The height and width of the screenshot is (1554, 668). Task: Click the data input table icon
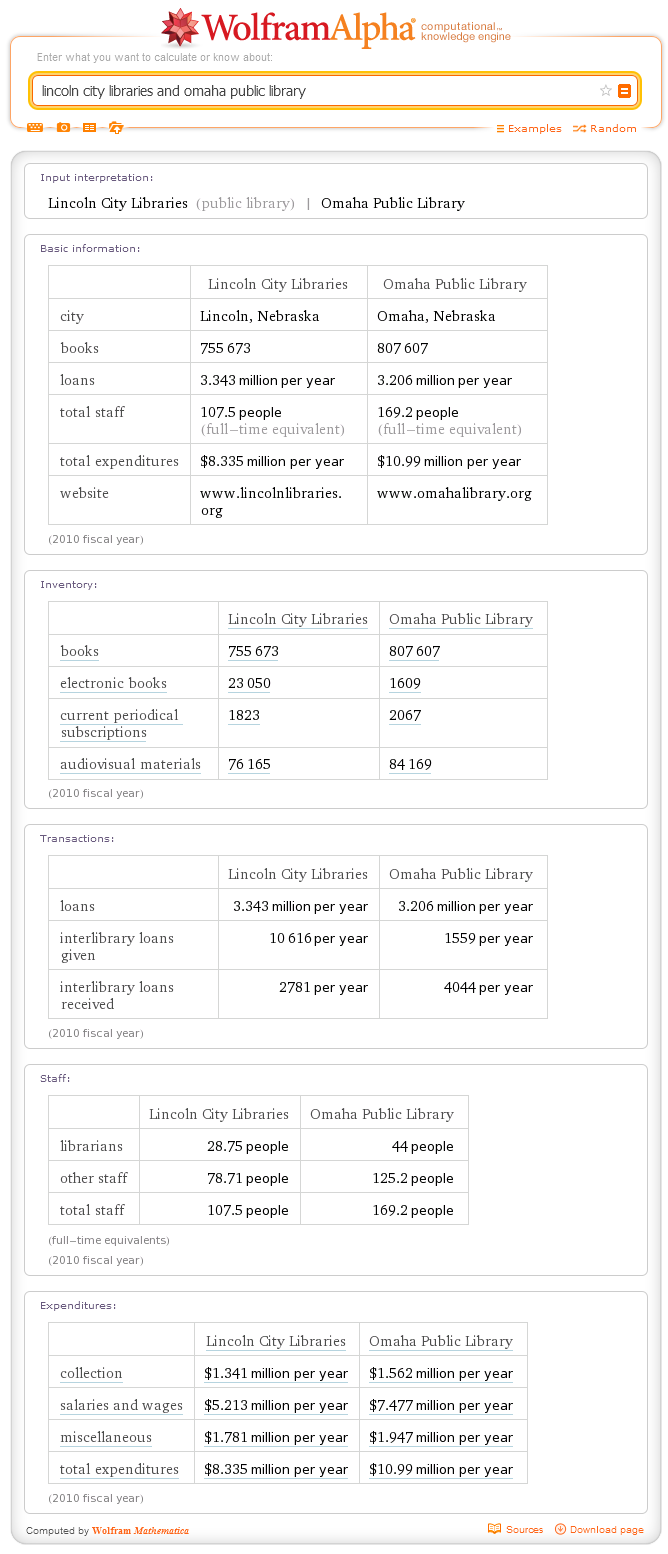pyautogui.click(x=89, y=128)
